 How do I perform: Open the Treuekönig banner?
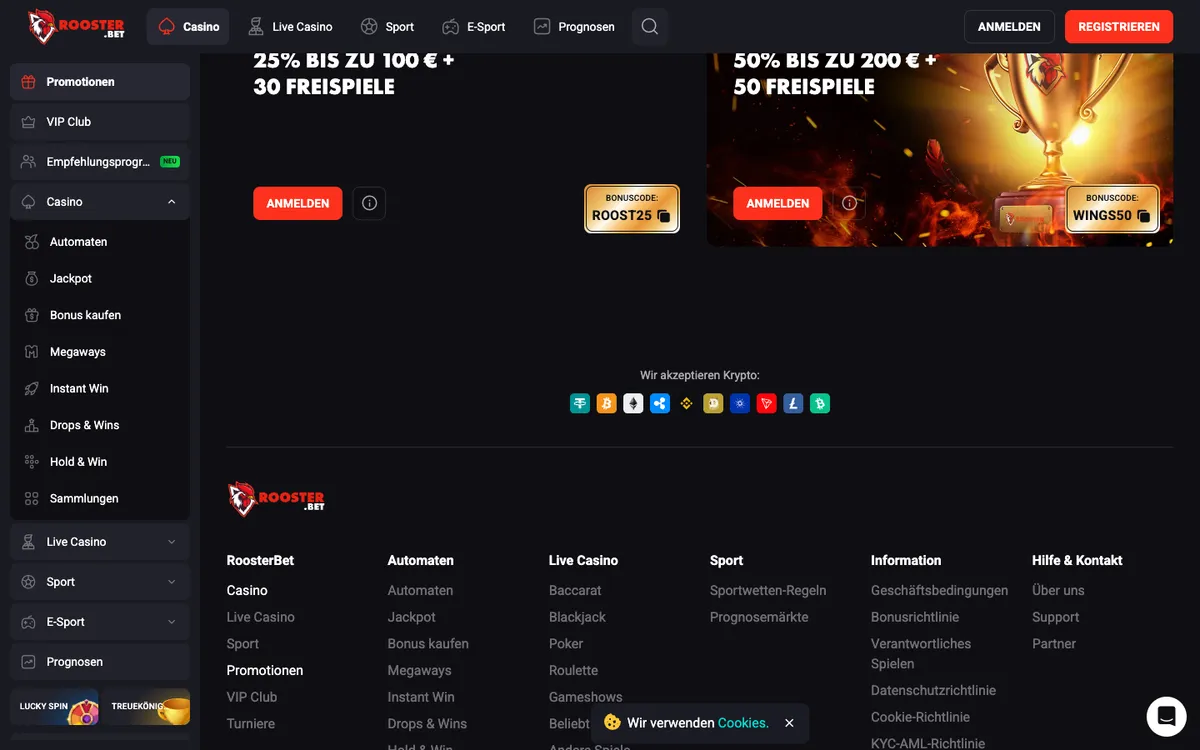pyautogui.click(x=146, y=707)
